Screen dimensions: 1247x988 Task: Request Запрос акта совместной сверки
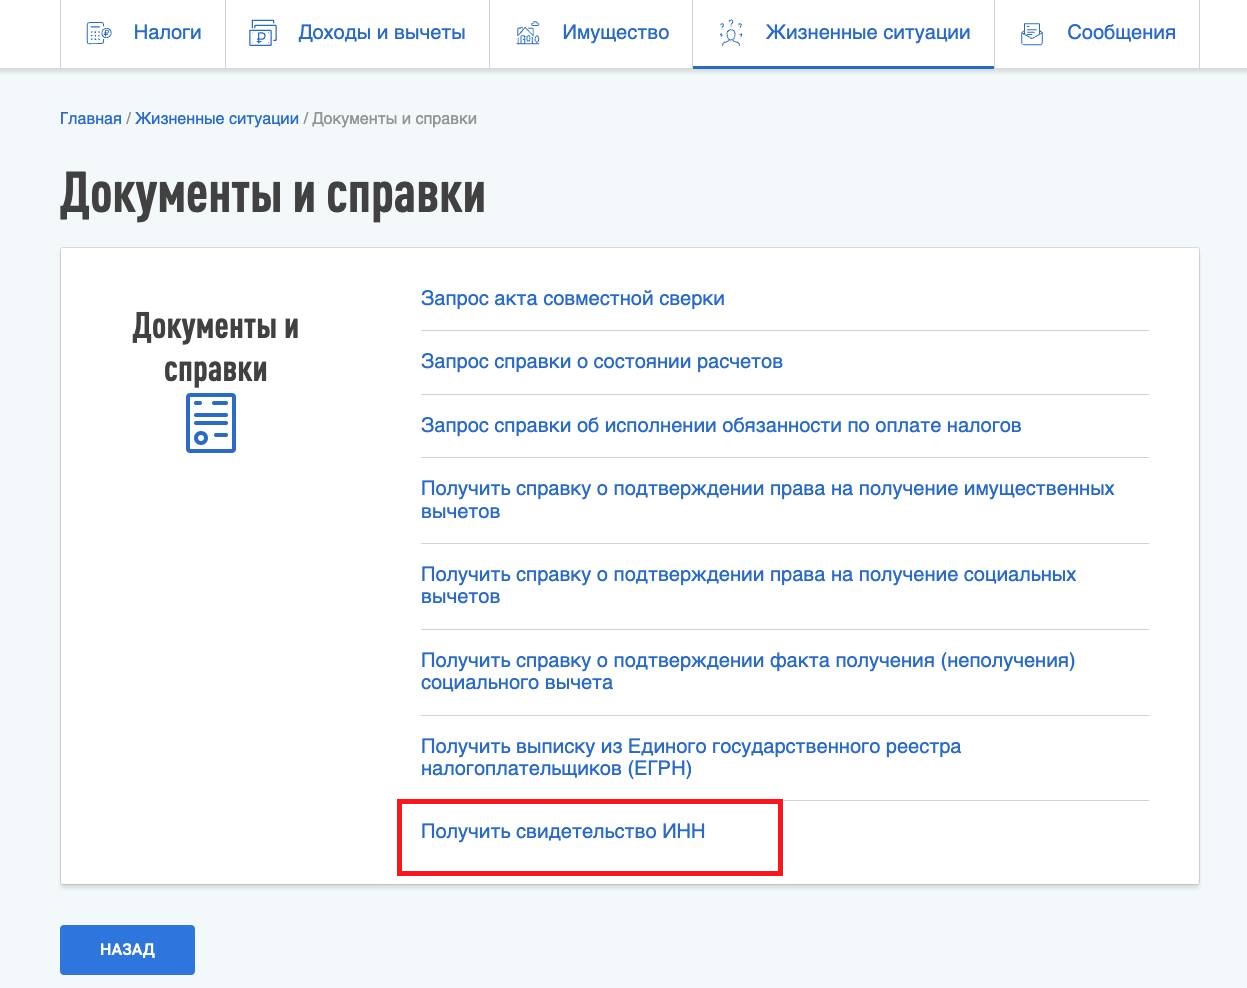[572, 298]
